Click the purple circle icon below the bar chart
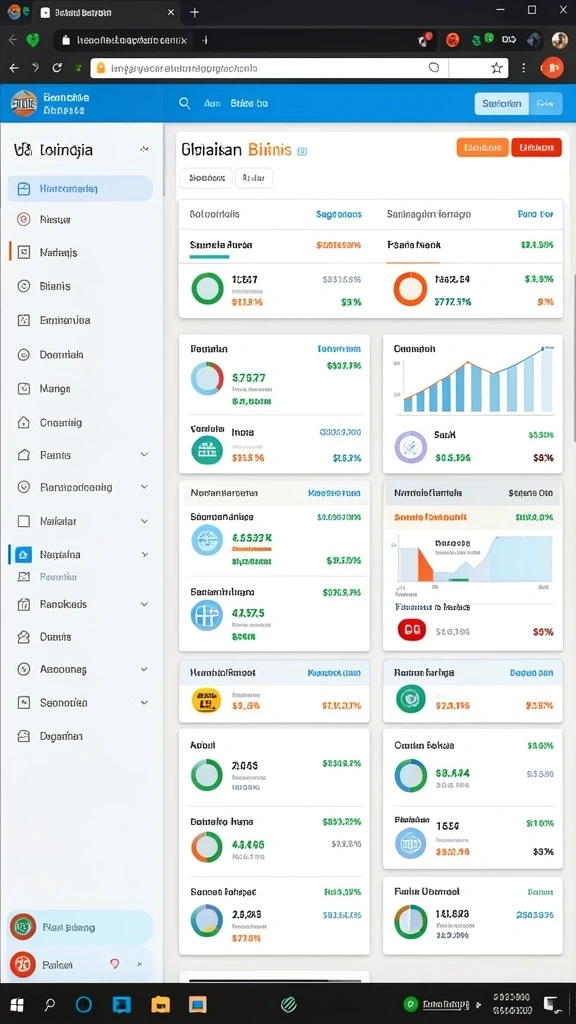The height and width of the screenshot is (1024, 576). [411, 447]
